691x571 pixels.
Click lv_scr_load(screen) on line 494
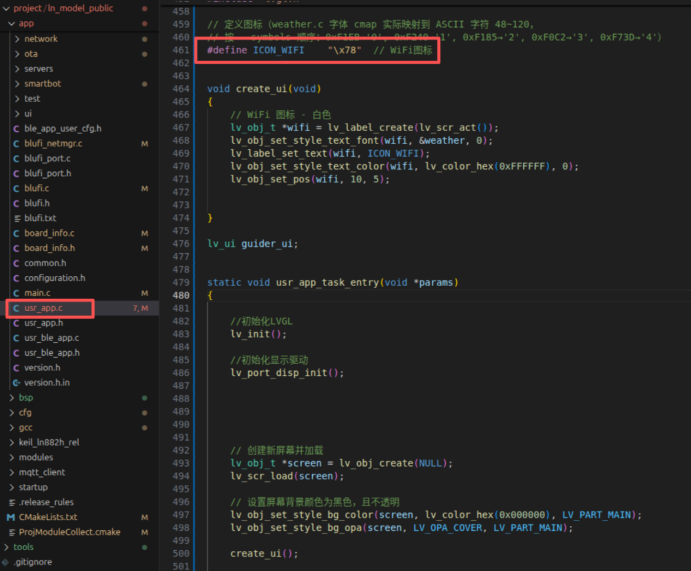(287, 476)
